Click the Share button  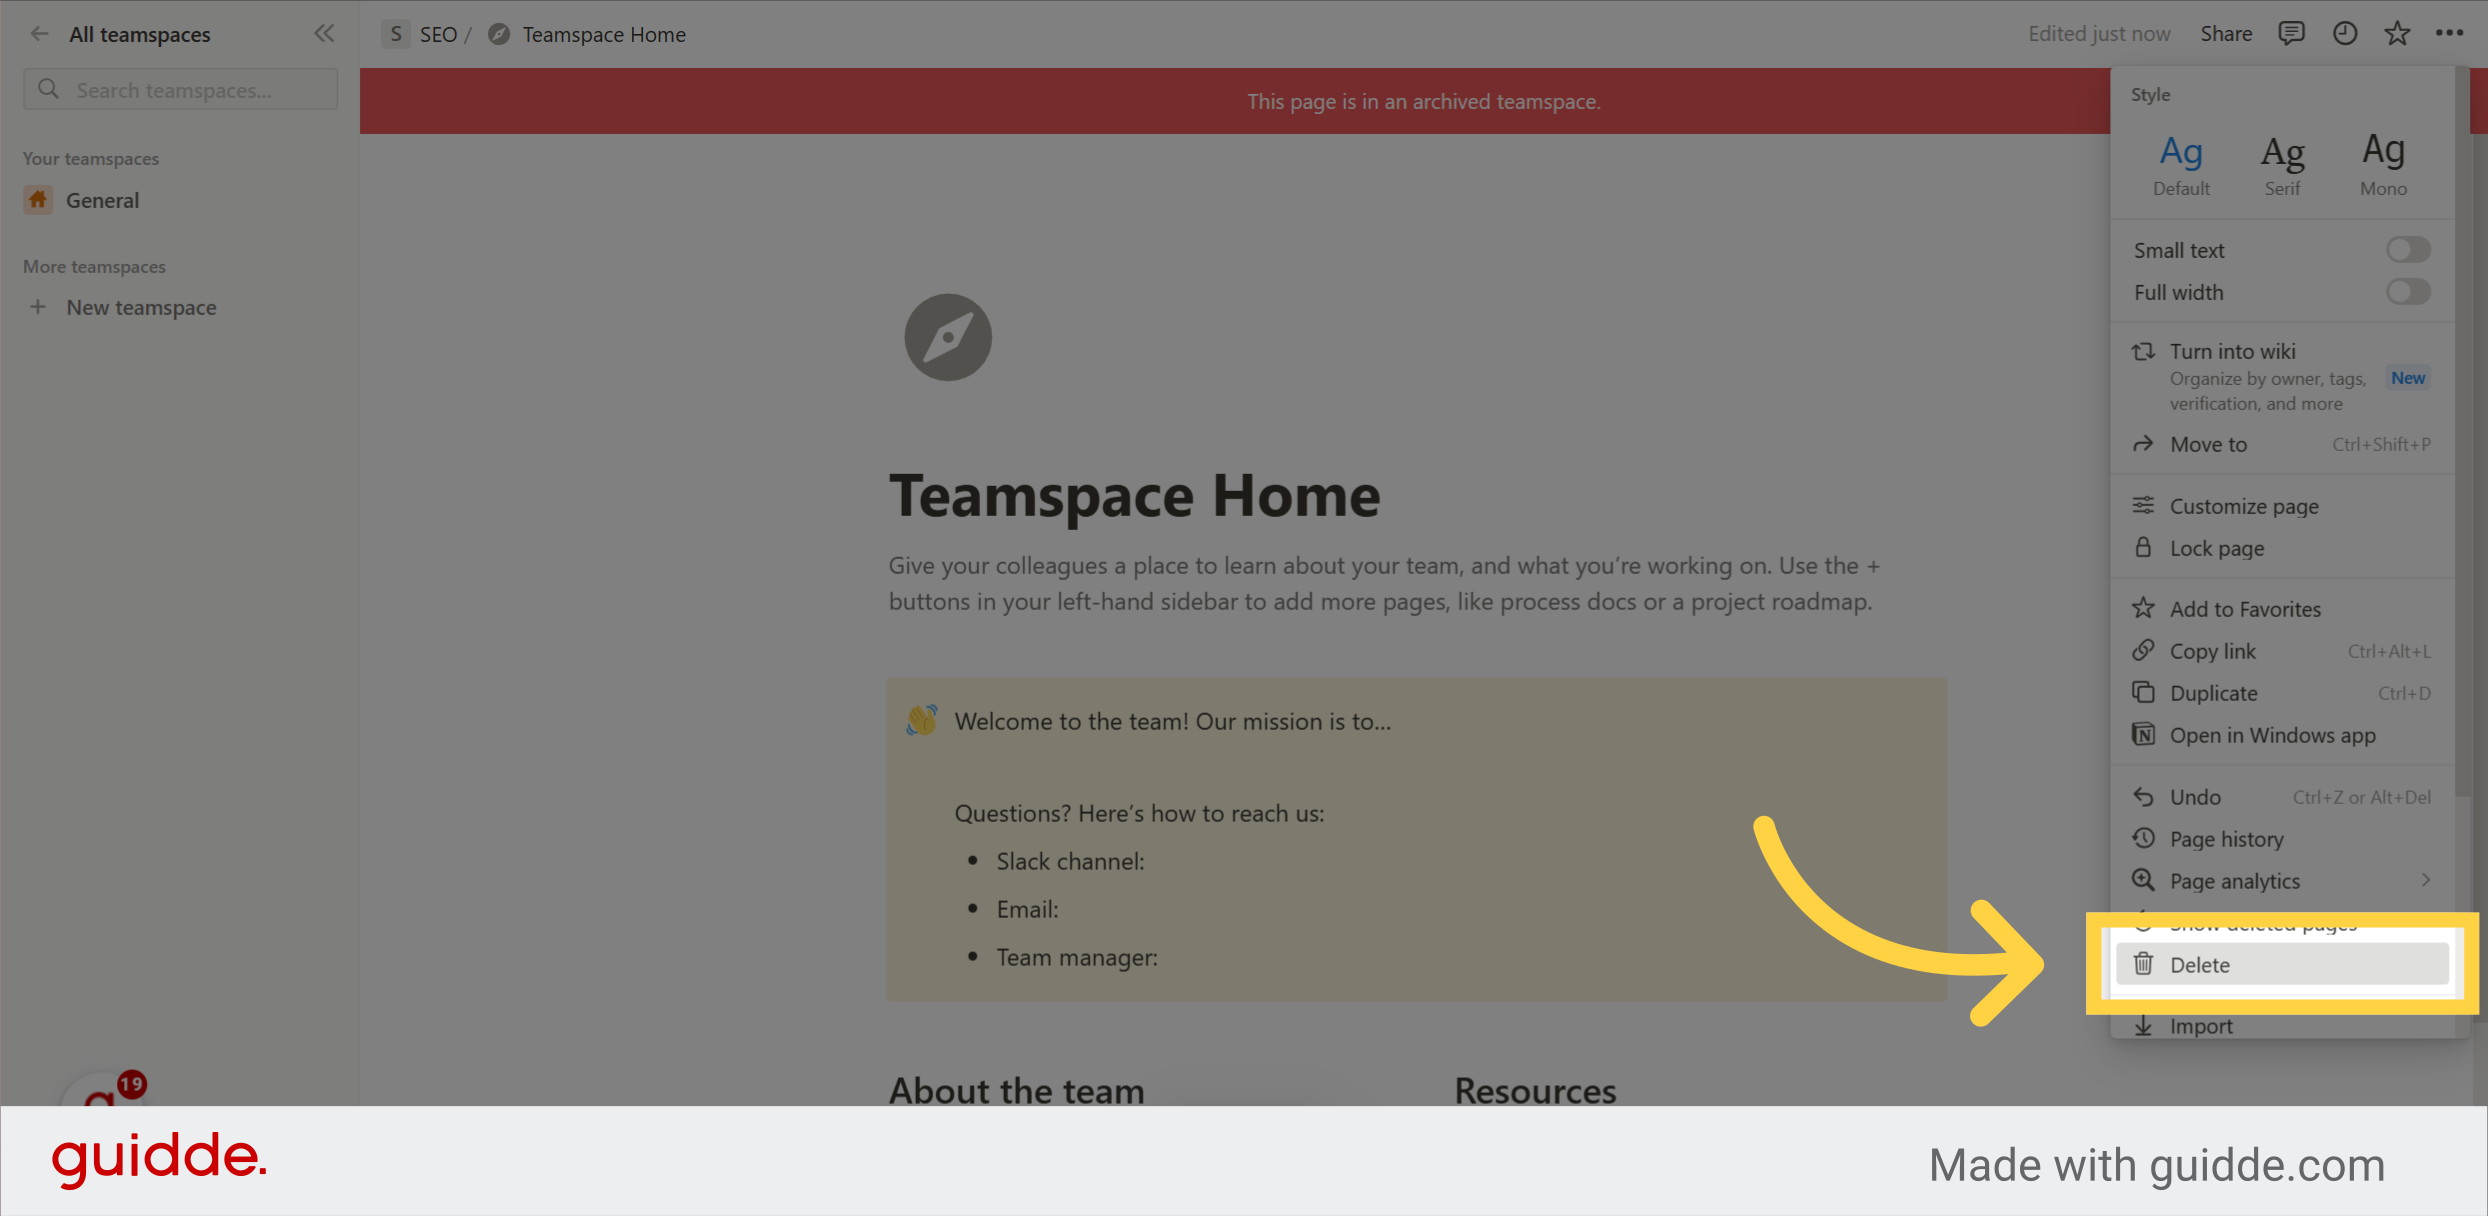coord(2225,33)
